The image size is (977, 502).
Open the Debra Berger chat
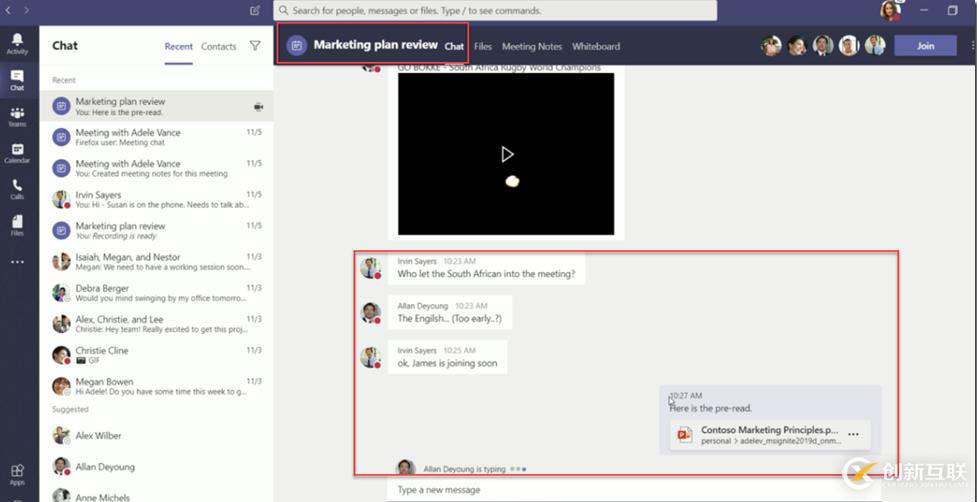[x=156, y=293]
